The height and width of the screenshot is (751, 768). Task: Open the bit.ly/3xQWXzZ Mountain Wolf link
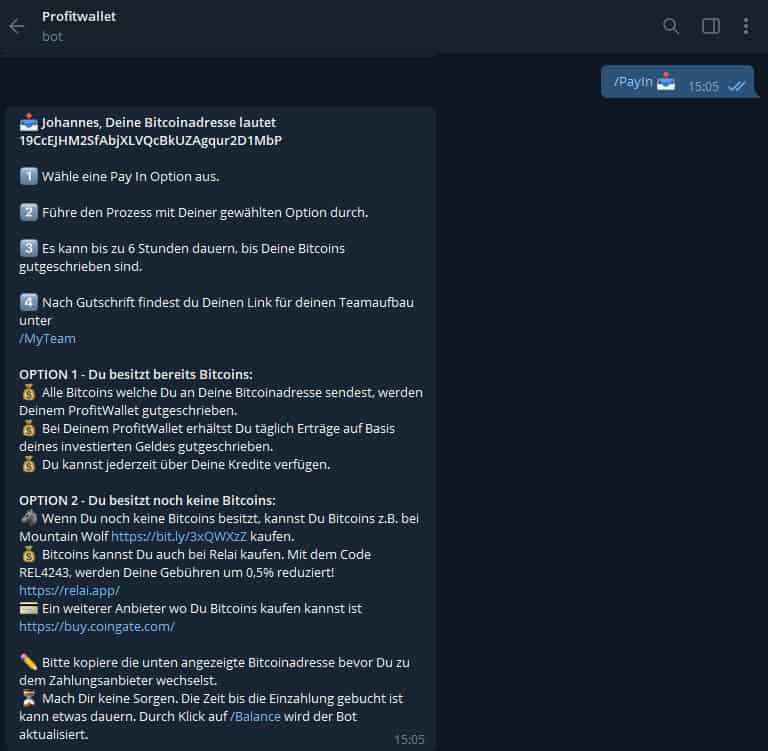179,536
